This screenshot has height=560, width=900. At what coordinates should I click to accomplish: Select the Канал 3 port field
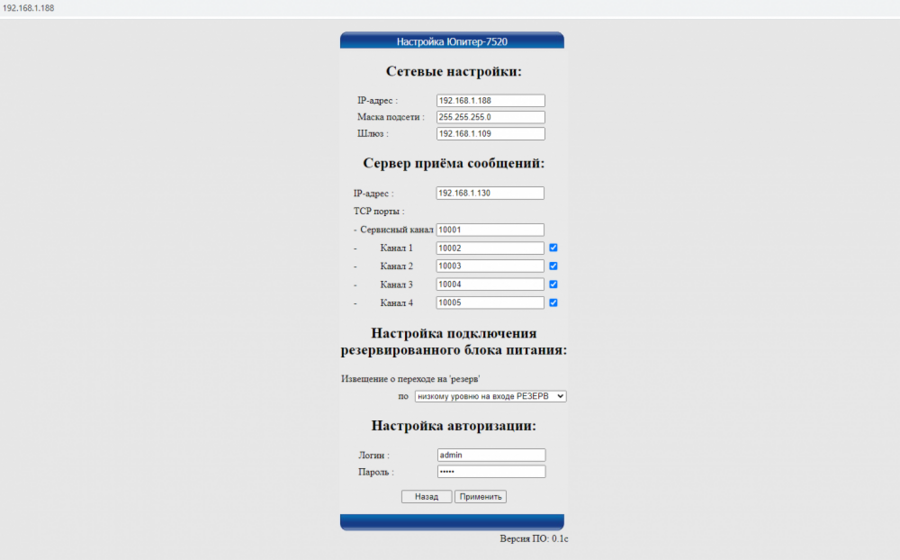(490, 285)
